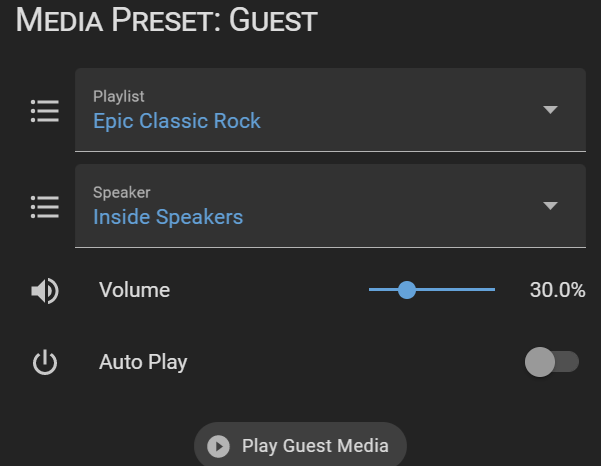Click the list icon beside Speaker

[x=45, y=207]
